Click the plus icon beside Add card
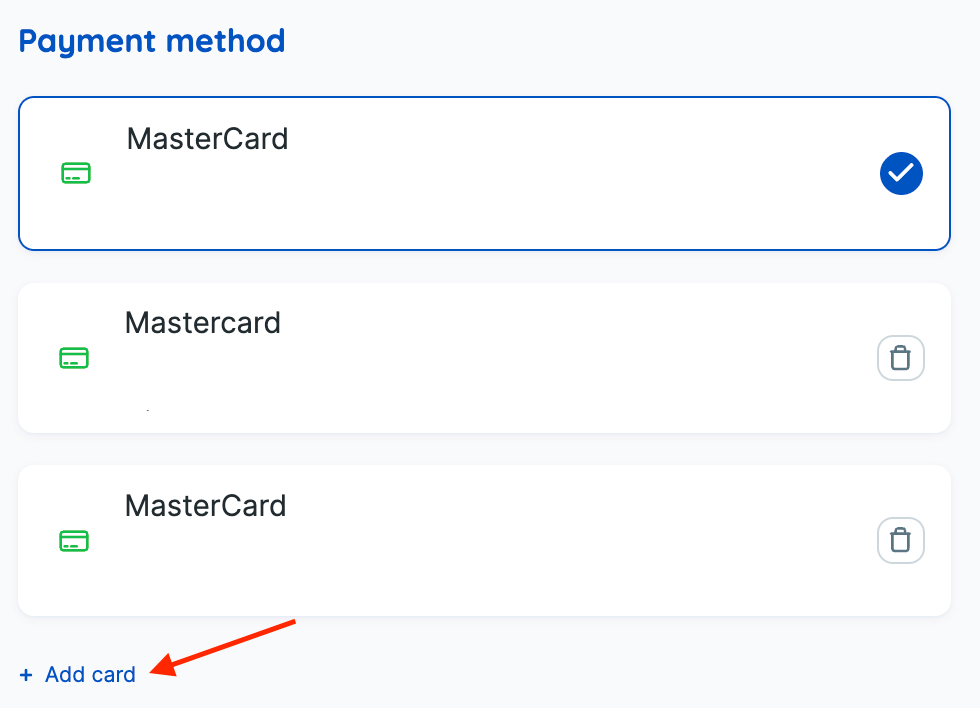The height and width of the screenshot is (708, 980). click(x=26, y=675)
